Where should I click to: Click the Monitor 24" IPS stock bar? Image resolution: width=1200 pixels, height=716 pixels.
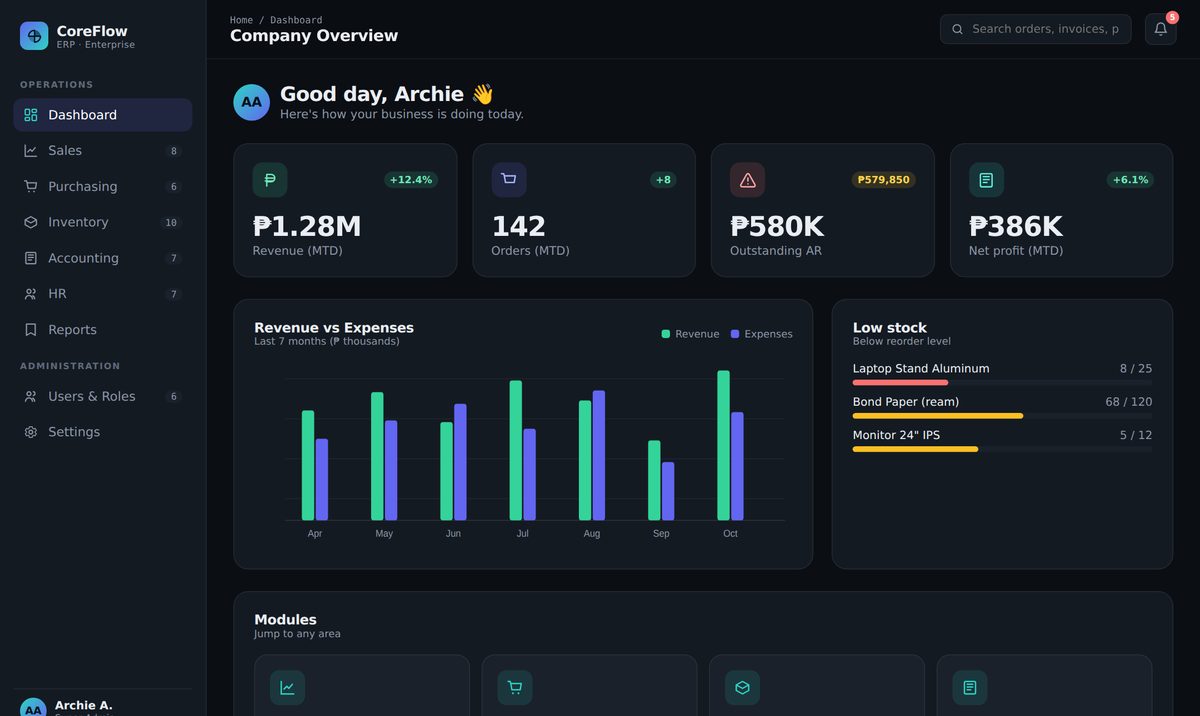[1002, 450]
